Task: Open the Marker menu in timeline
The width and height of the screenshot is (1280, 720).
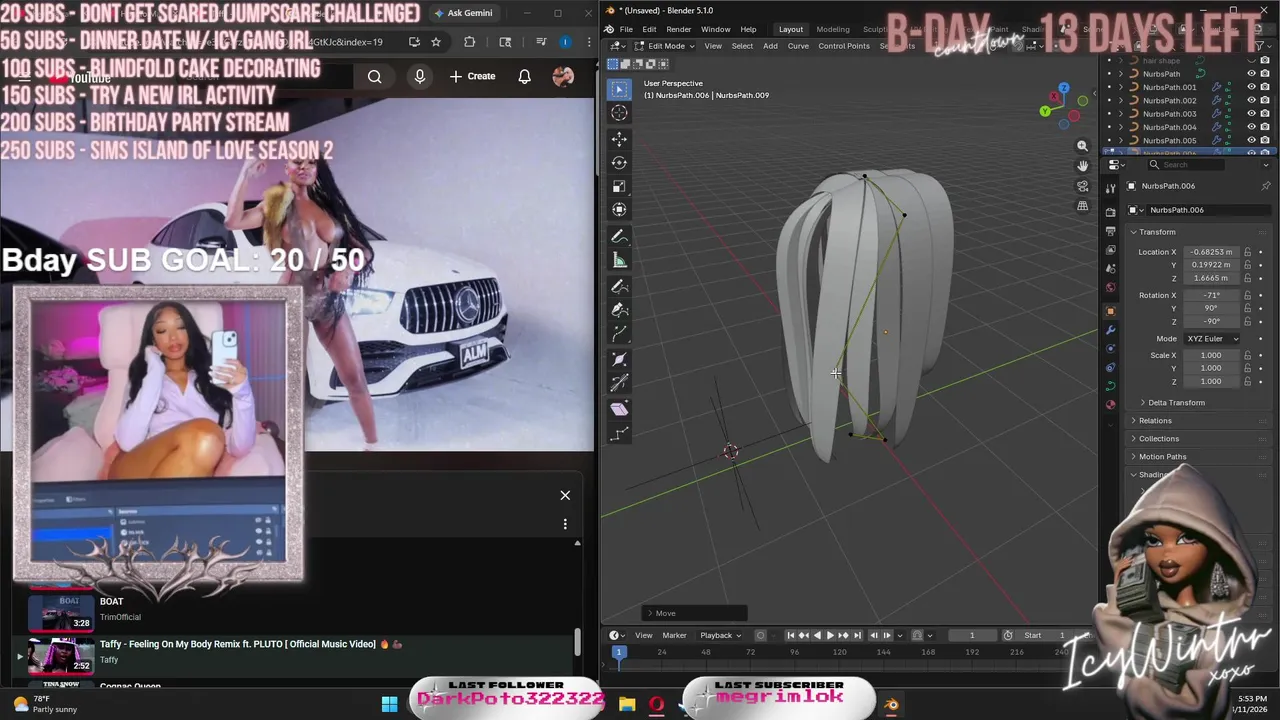Action: 674,635
